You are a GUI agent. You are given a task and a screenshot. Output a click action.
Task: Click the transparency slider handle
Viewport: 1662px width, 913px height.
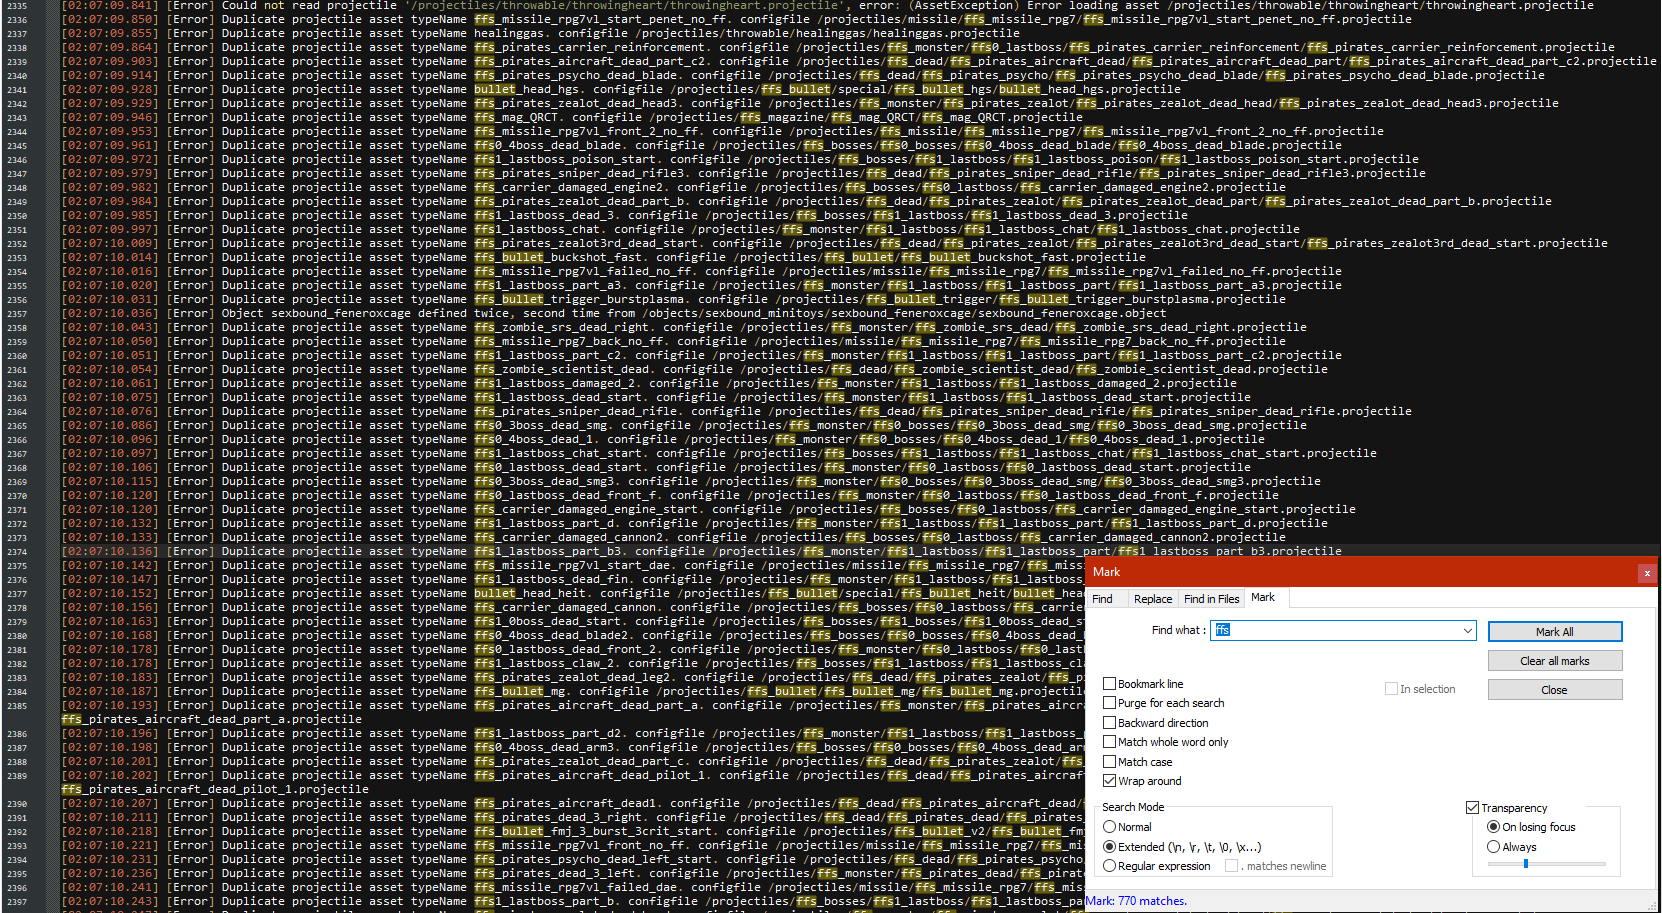pos(1525,864)
